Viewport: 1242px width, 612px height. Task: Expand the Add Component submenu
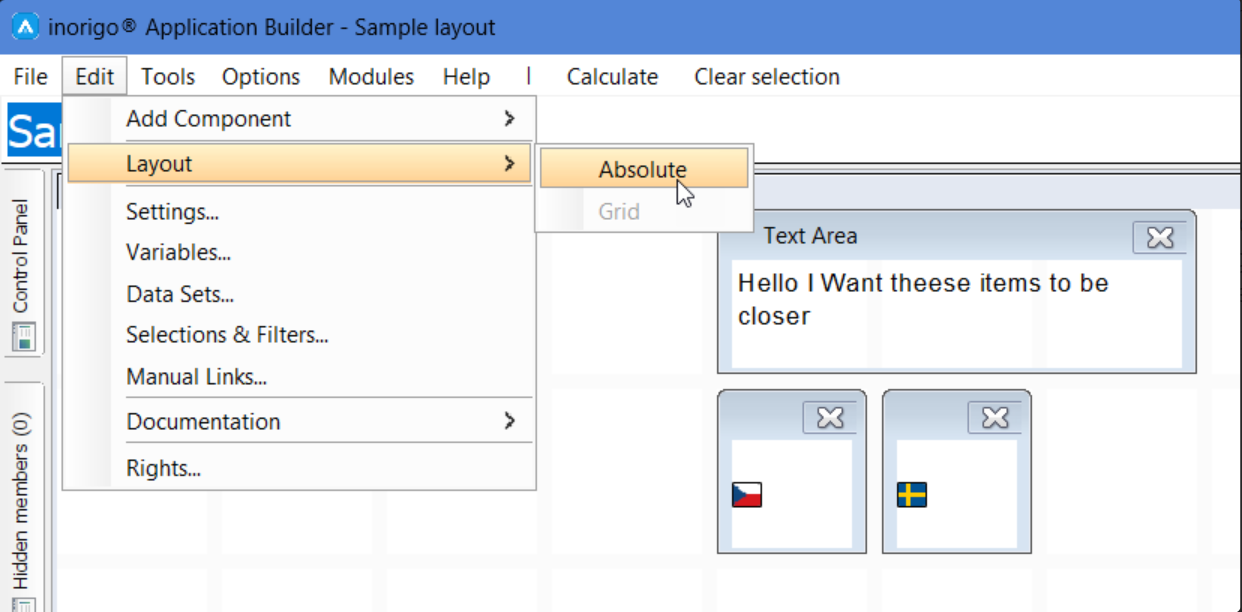pyautogui.click(x=509, y=119)
